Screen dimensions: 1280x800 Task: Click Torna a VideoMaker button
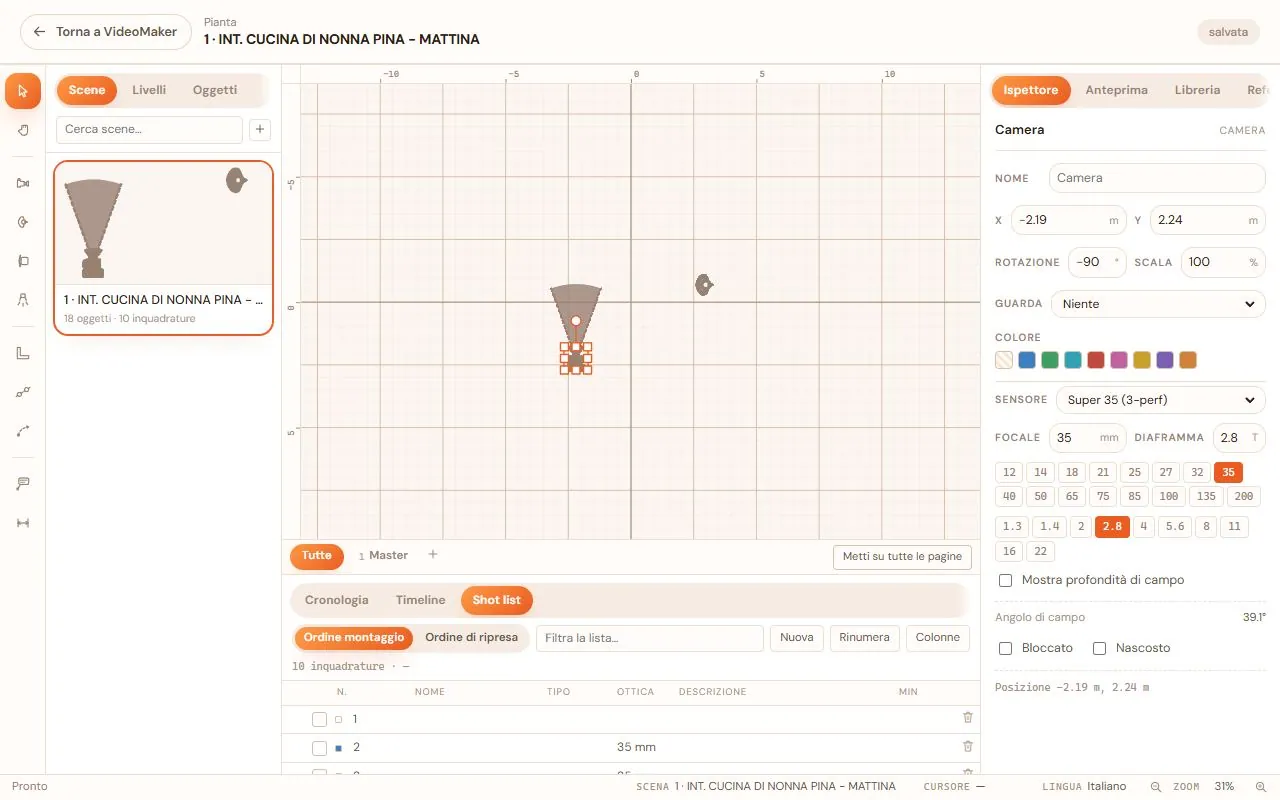tap(106, 32)
